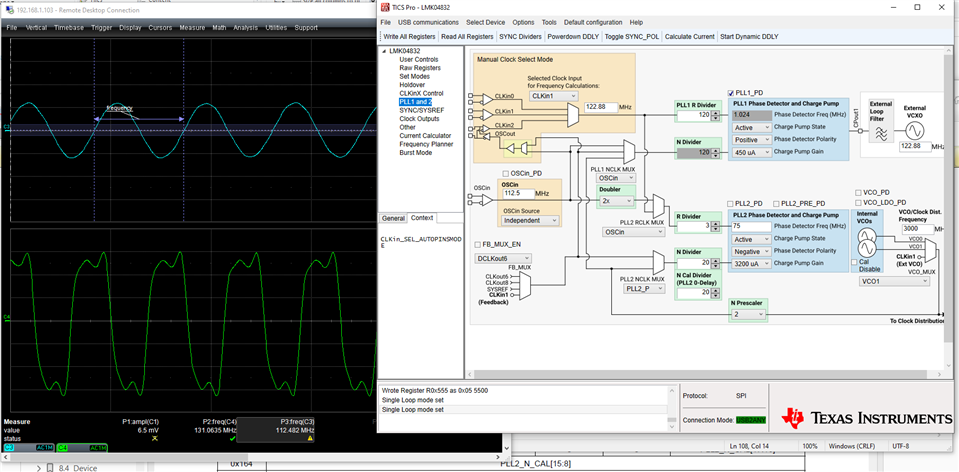Toggle the PLL1_PD checkbox
Screen dimensions: 959x472
tap(731, 93)
